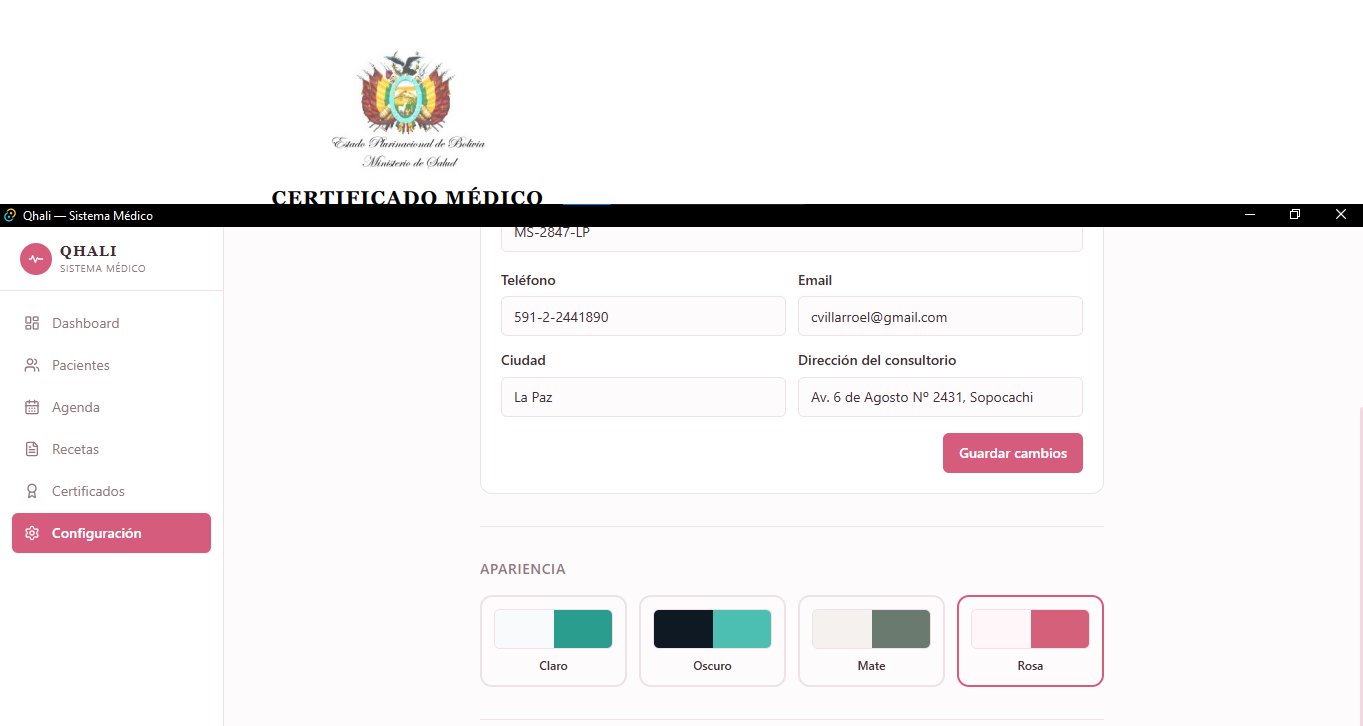This screenshot has width=1363, height=726.
Task: Click the Pacientes people icon
Action: (x=32, y=365)
